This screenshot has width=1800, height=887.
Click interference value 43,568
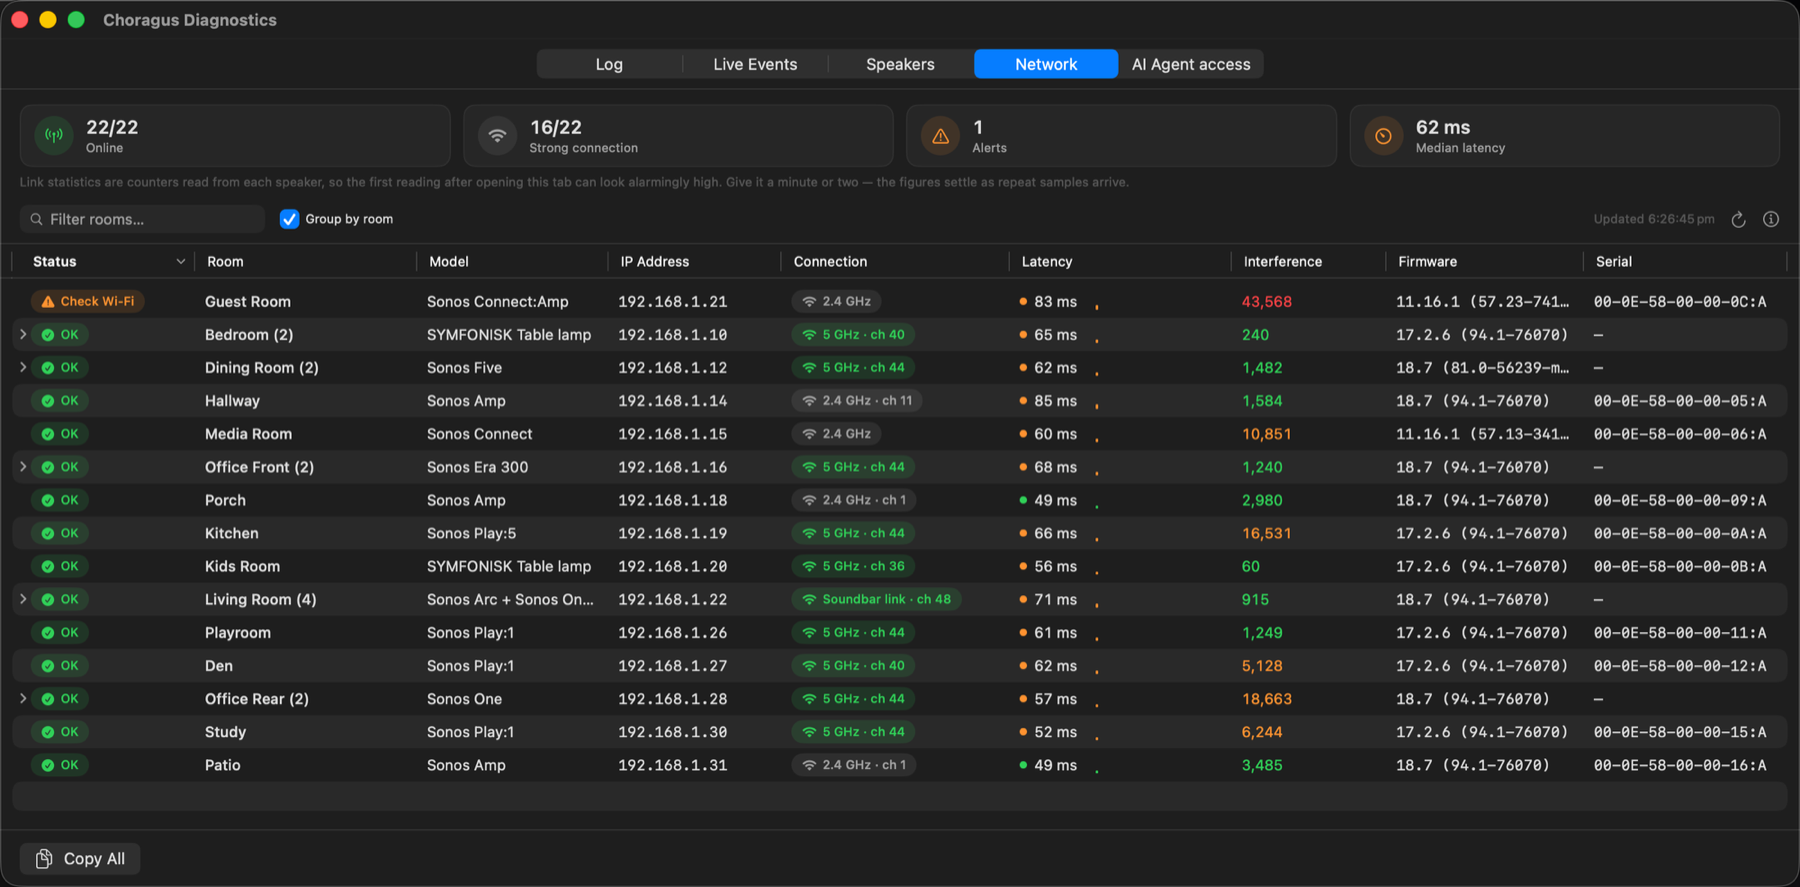1267,301
